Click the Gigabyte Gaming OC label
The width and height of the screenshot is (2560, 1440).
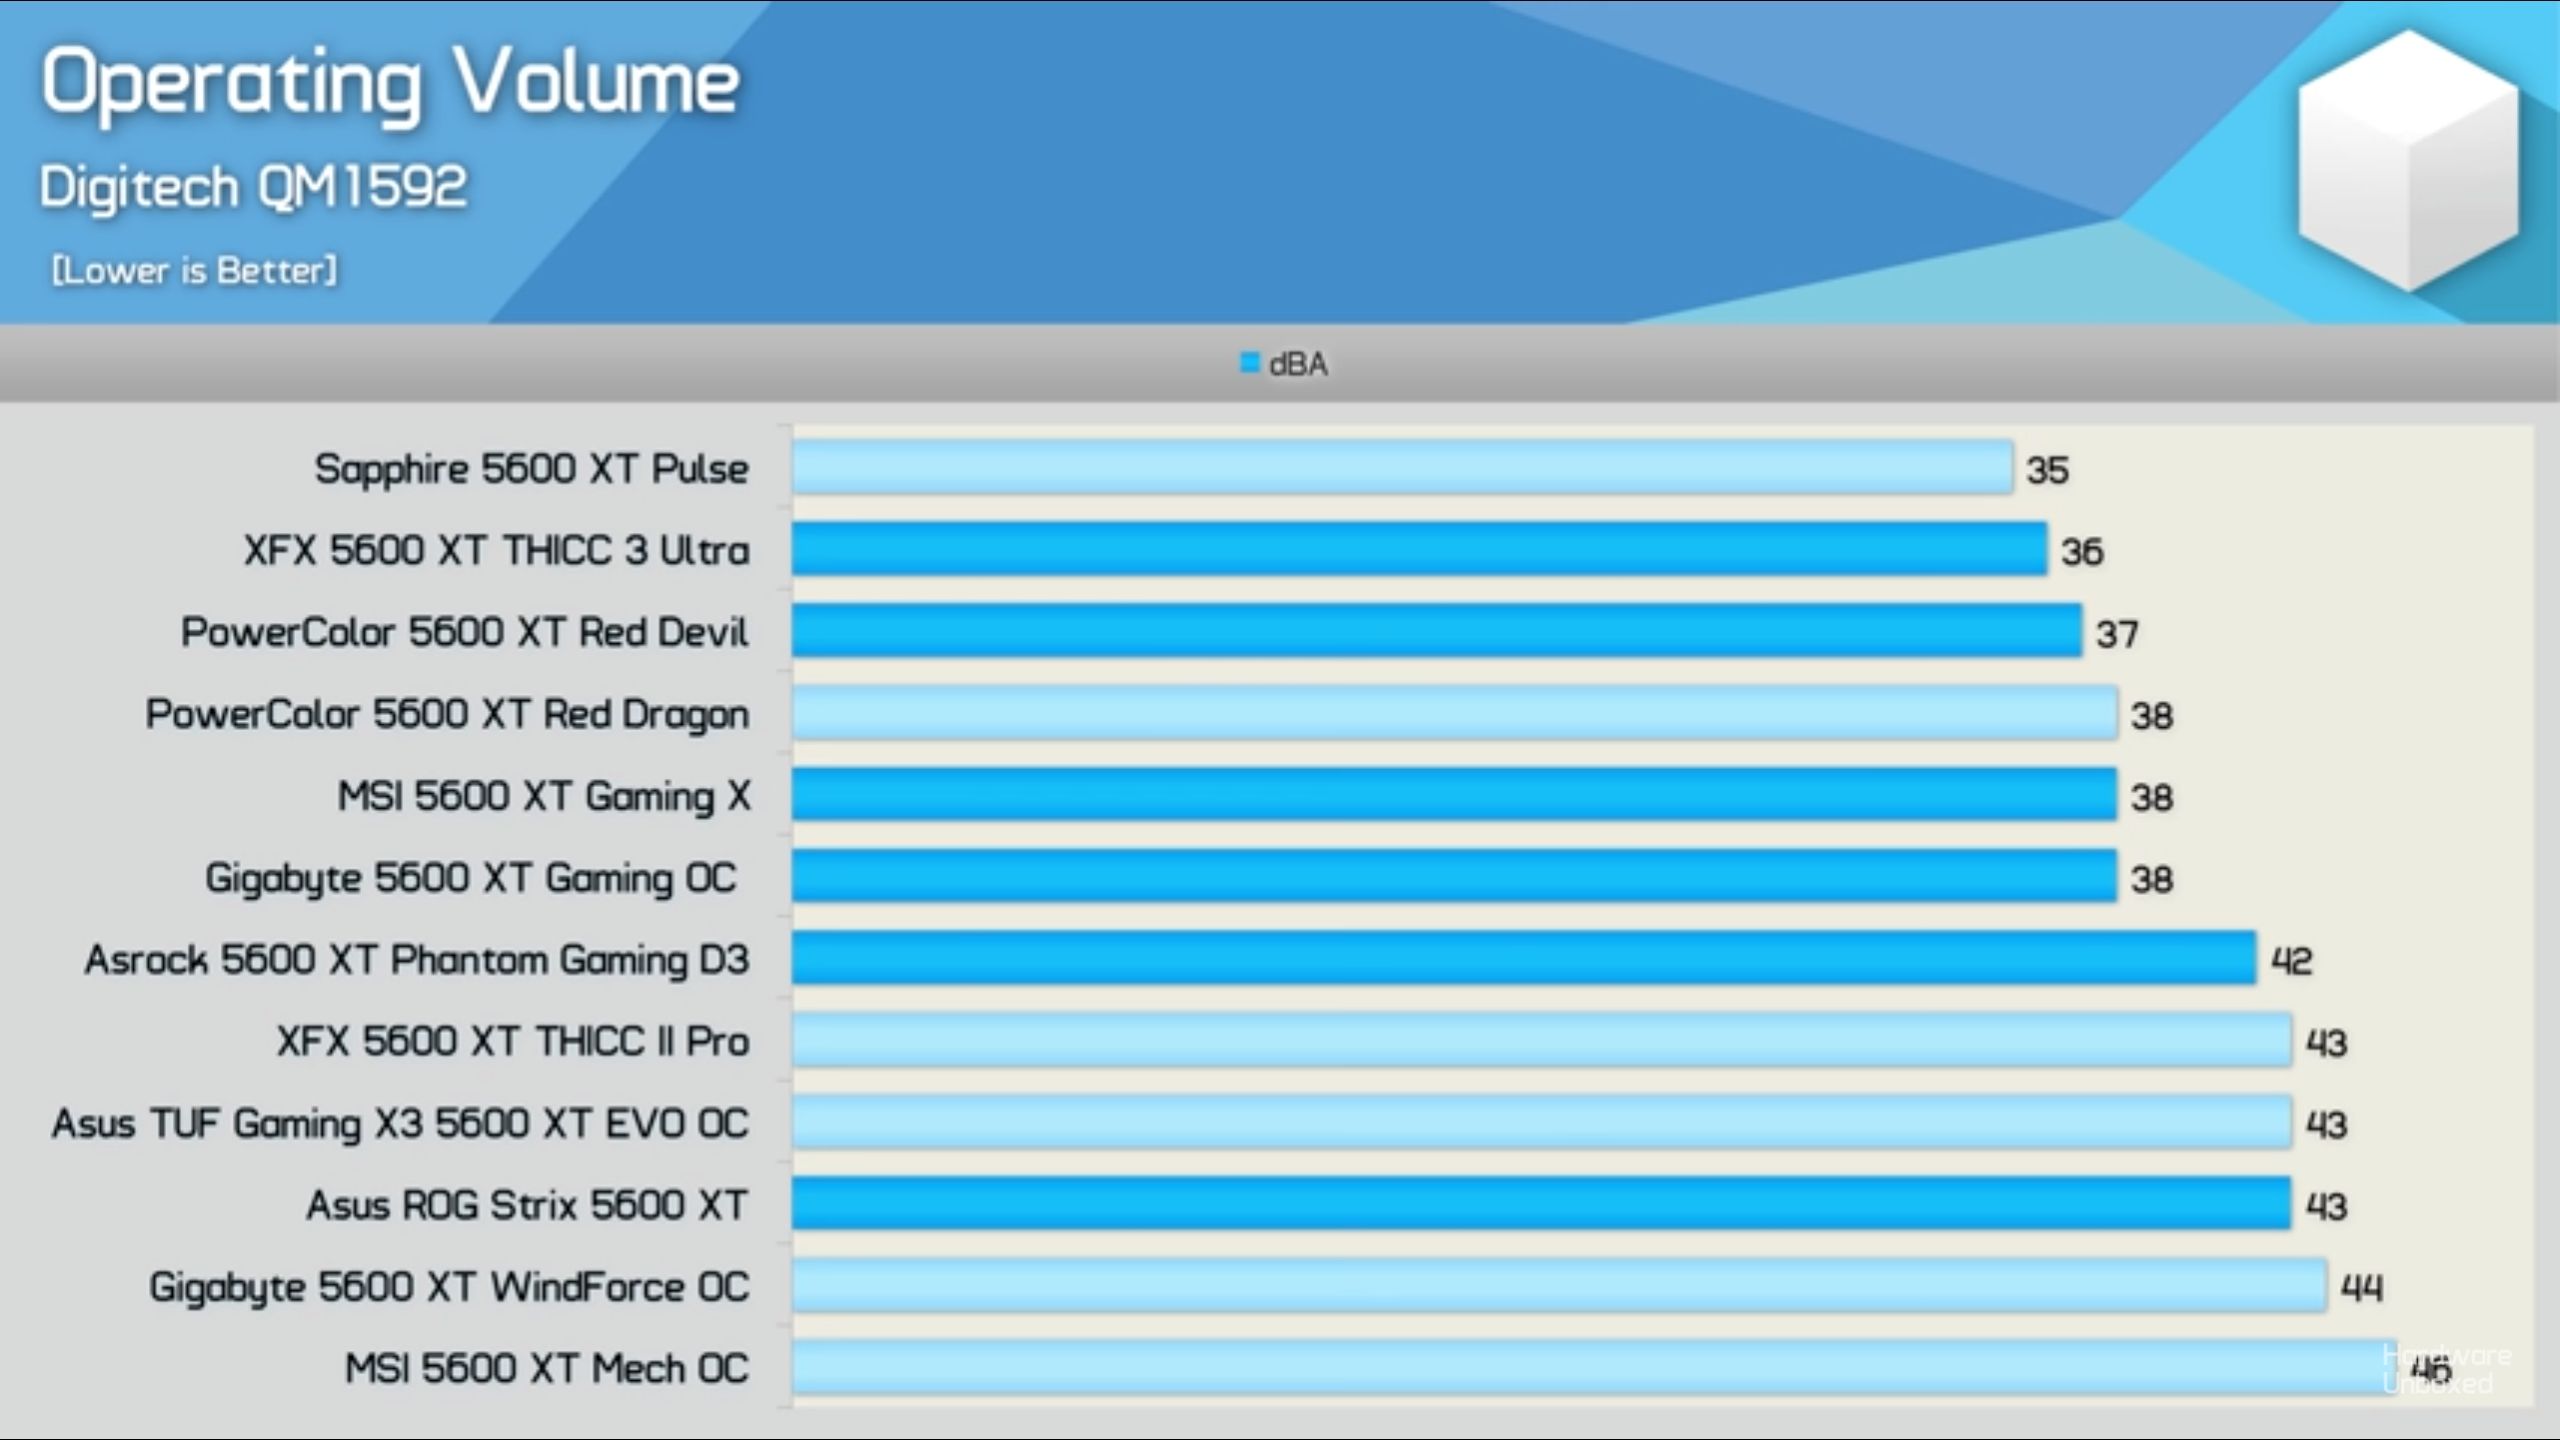(470, 878)
